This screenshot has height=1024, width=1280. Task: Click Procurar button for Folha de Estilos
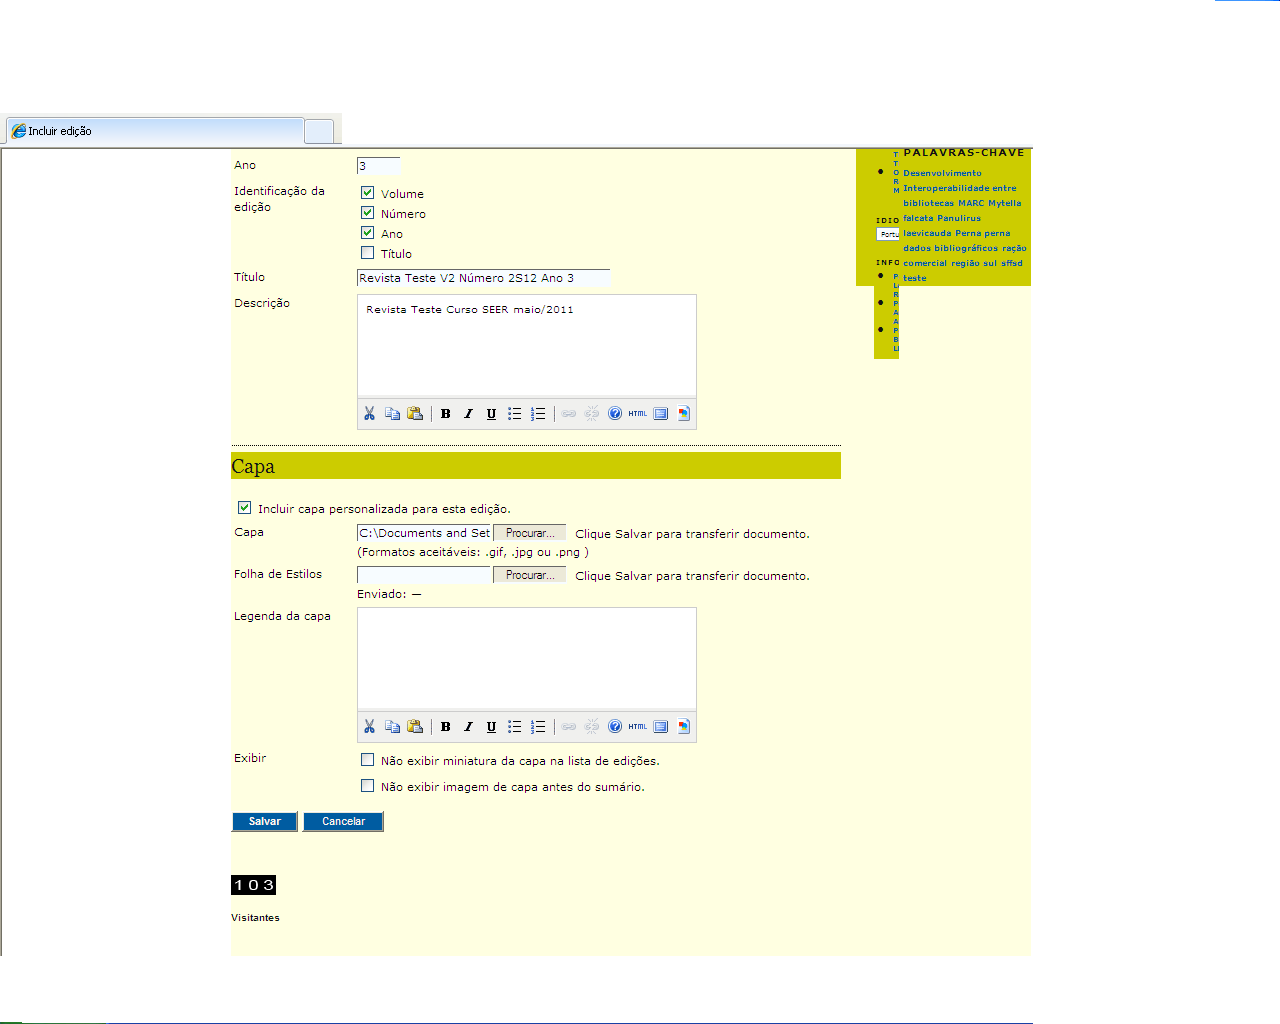coord(529,575)
